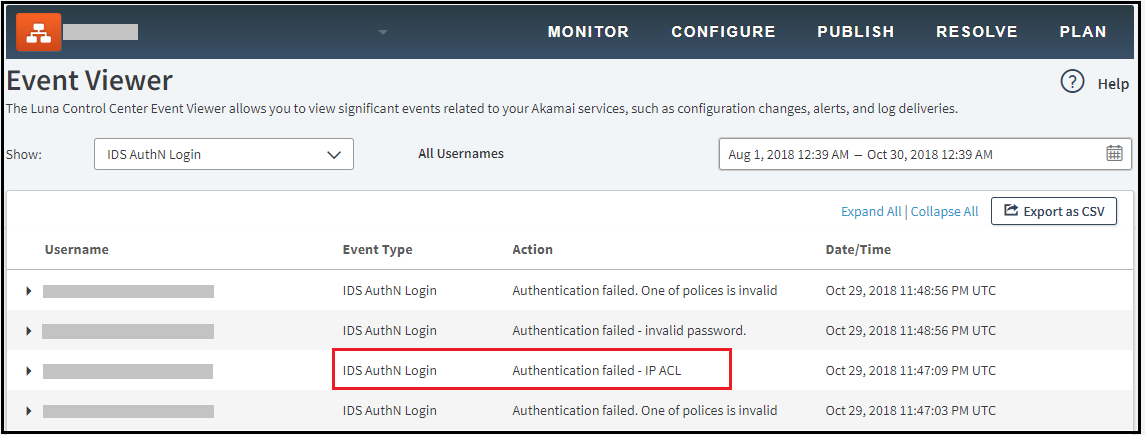
Task: Expand the account selector arrow in header
Action: (382, 33)
